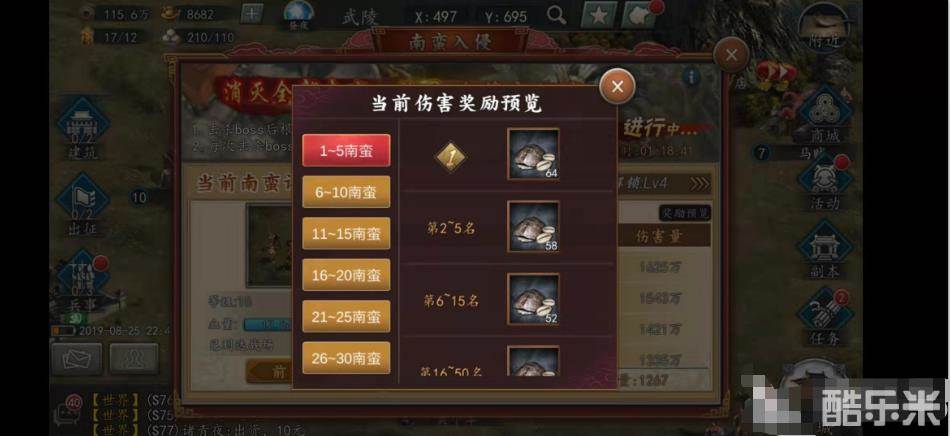The height and width of the screenshot is (436, 950).
Task: Open the 商城 shop icon
Action: pos(825,114)
